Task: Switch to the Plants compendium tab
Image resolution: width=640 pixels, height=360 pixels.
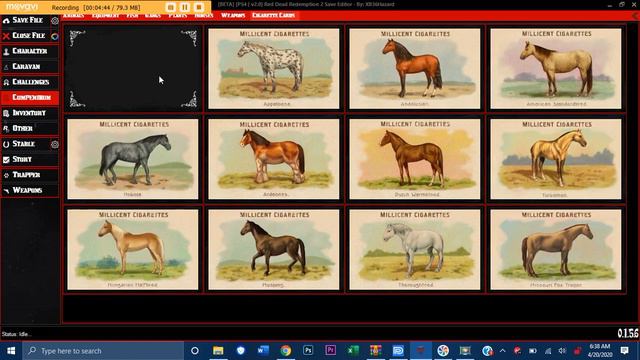Action: coord(178,15)
